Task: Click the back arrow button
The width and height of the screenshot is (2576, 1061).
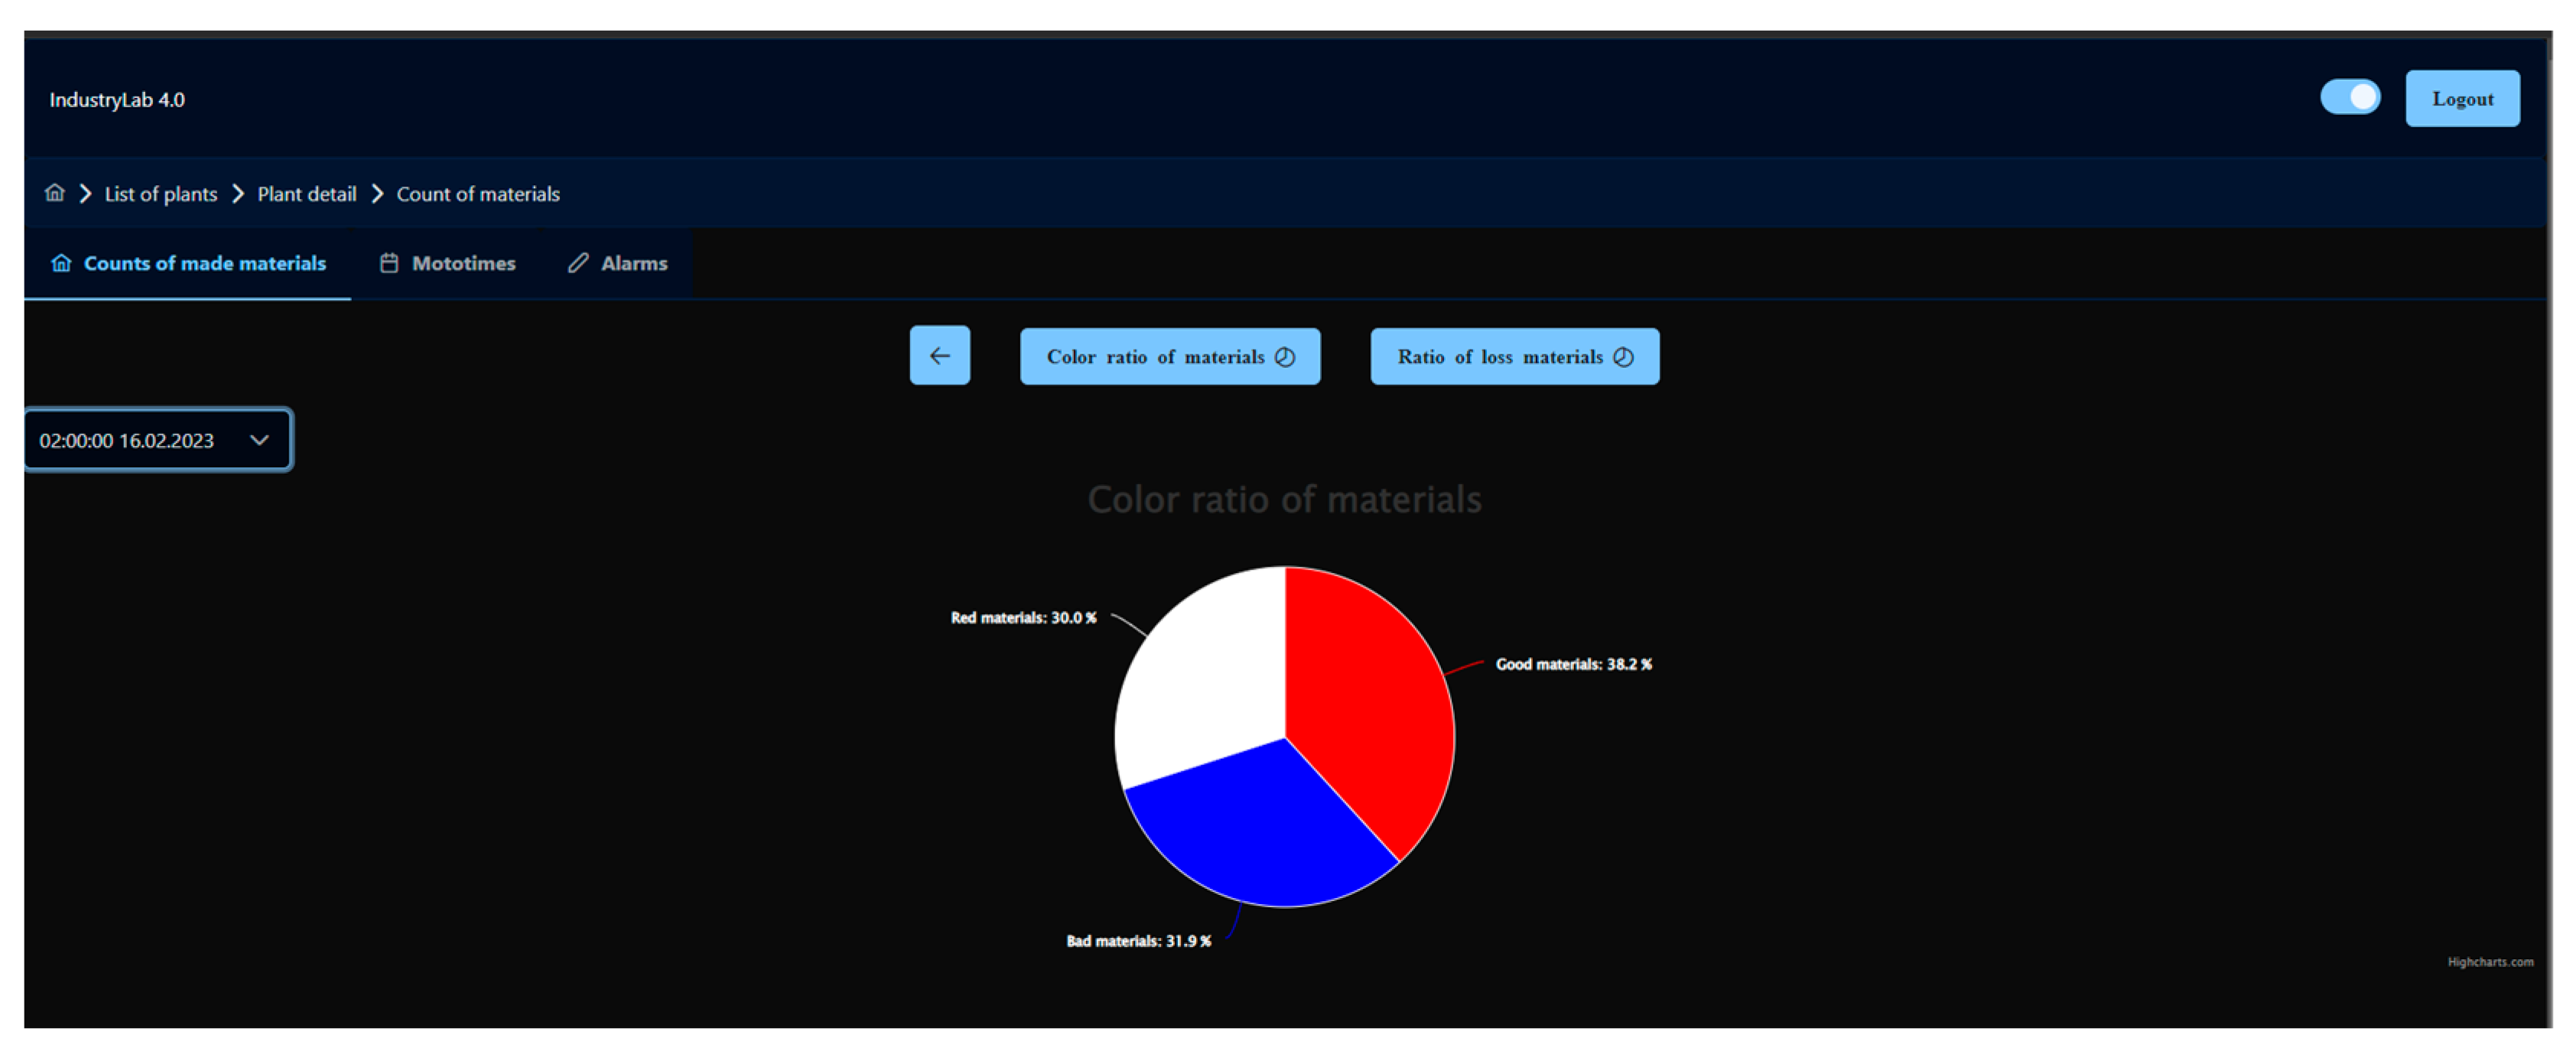Action: coord(939,355)
